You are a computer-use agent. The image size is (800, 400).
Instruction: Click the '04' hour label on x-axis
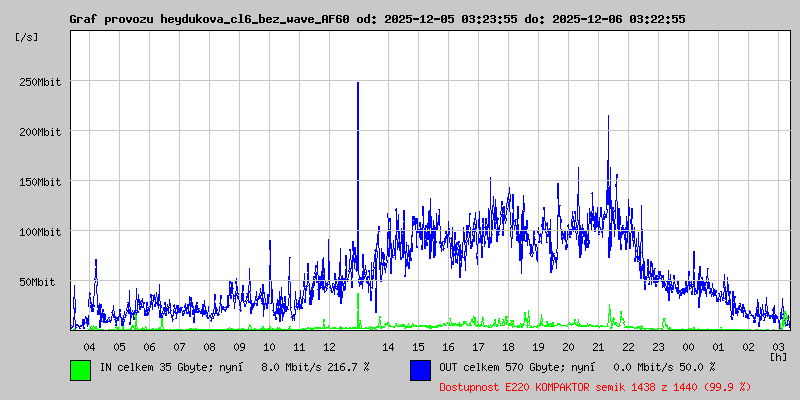pos(89,347)
